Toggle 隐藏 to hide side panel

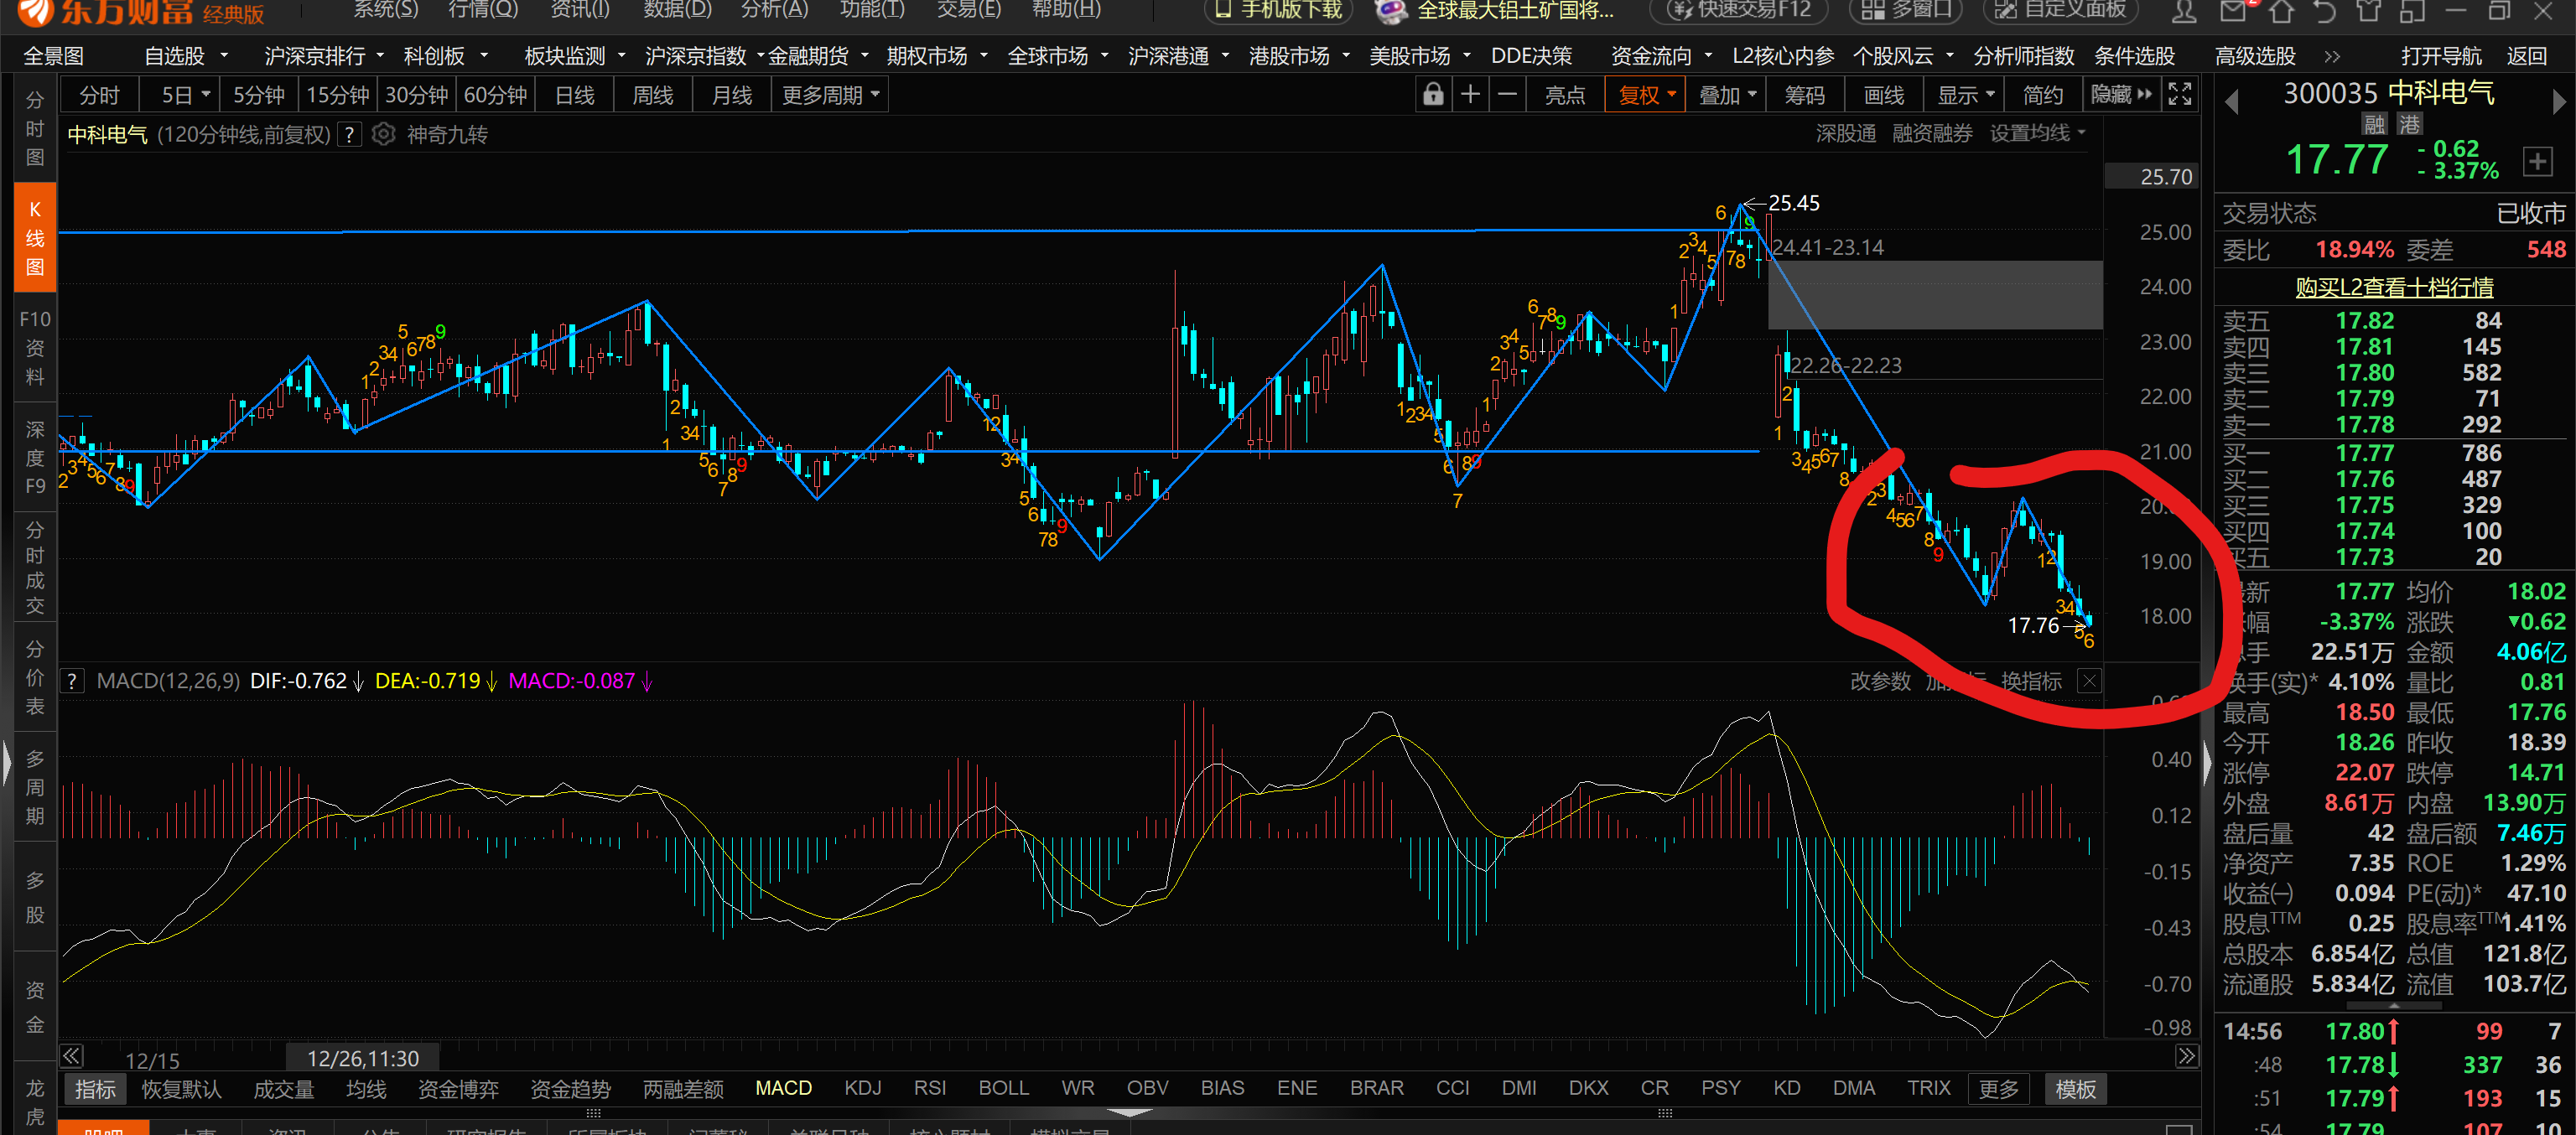pyautogui.click(x=2120, y=95)
